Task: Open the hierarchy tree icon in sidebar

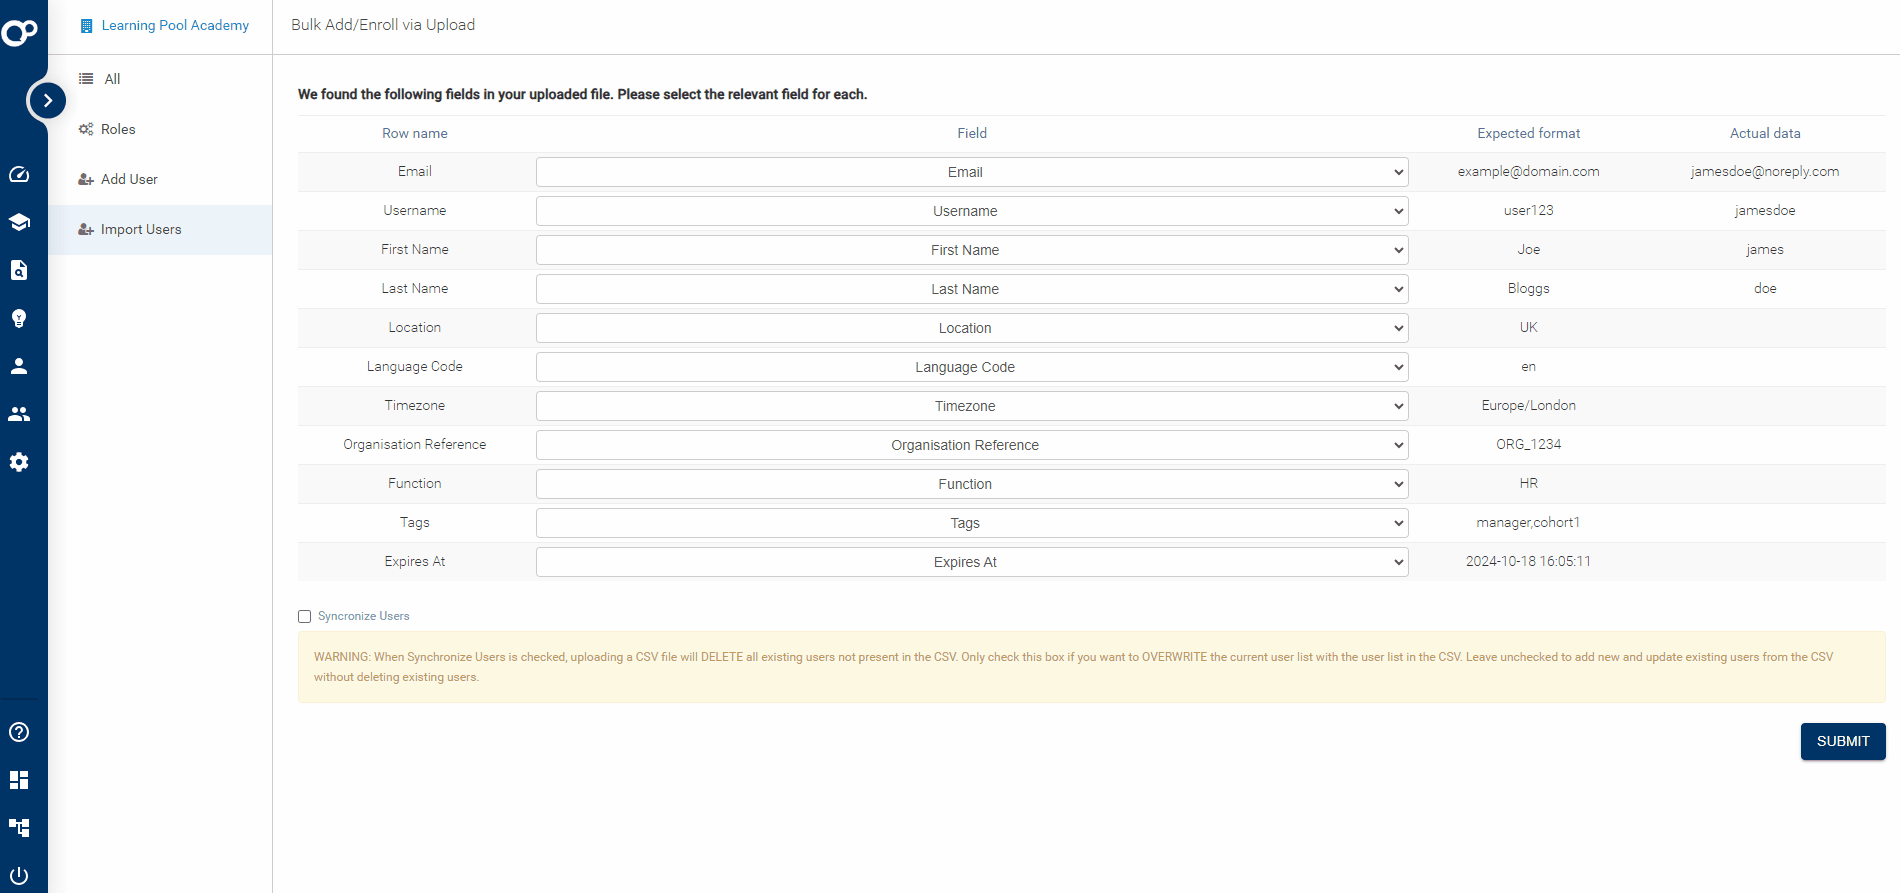Action: tap(19, 828)
